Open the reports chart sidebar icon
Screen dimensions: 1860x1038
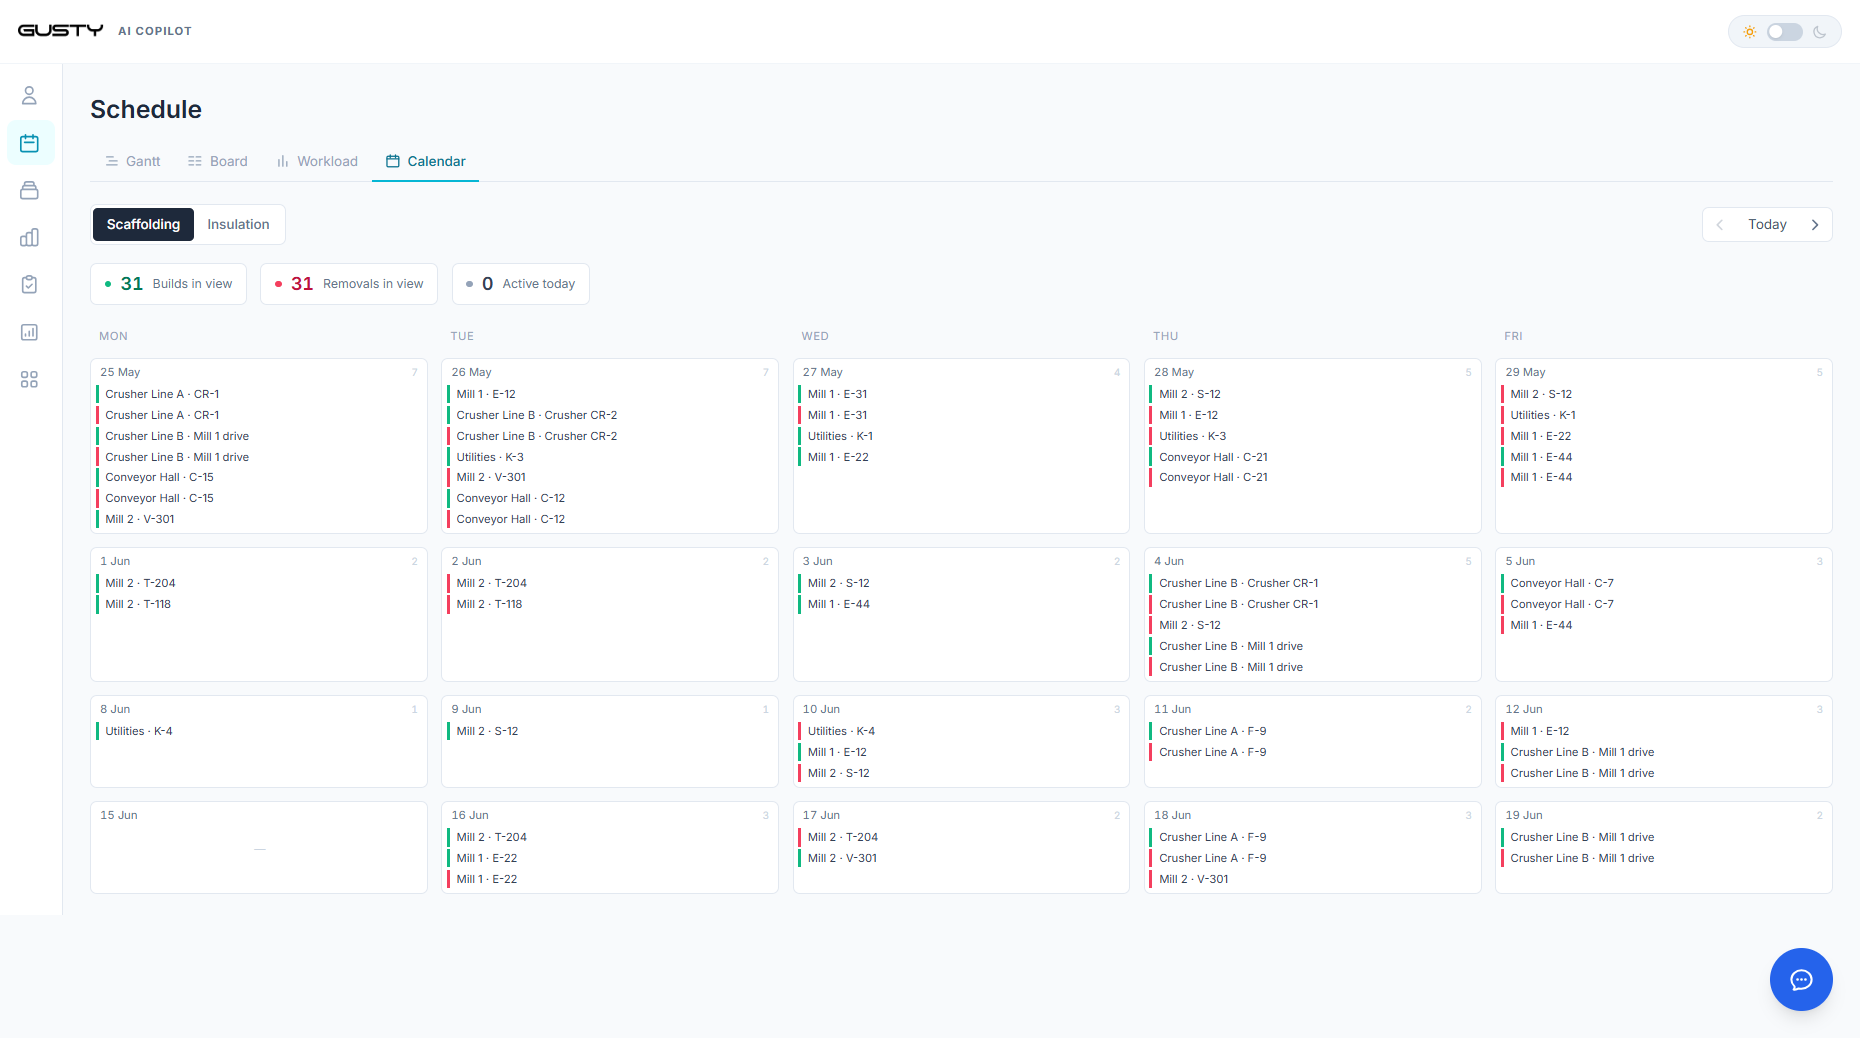pos(29,332)
